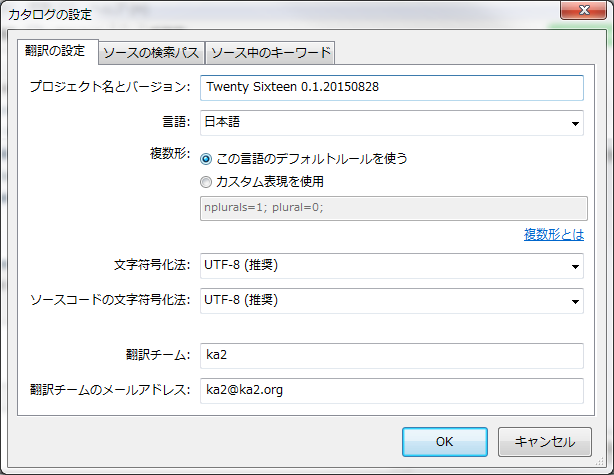This screenshot has width=614, height=475.
Task: Select the 翻訳の設定 tab
Action: click(x=56, y=51)
